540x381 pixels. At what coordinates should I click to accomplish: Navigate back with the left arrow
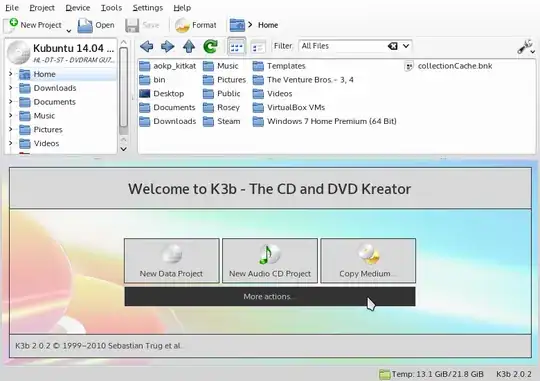click(147, 46)
